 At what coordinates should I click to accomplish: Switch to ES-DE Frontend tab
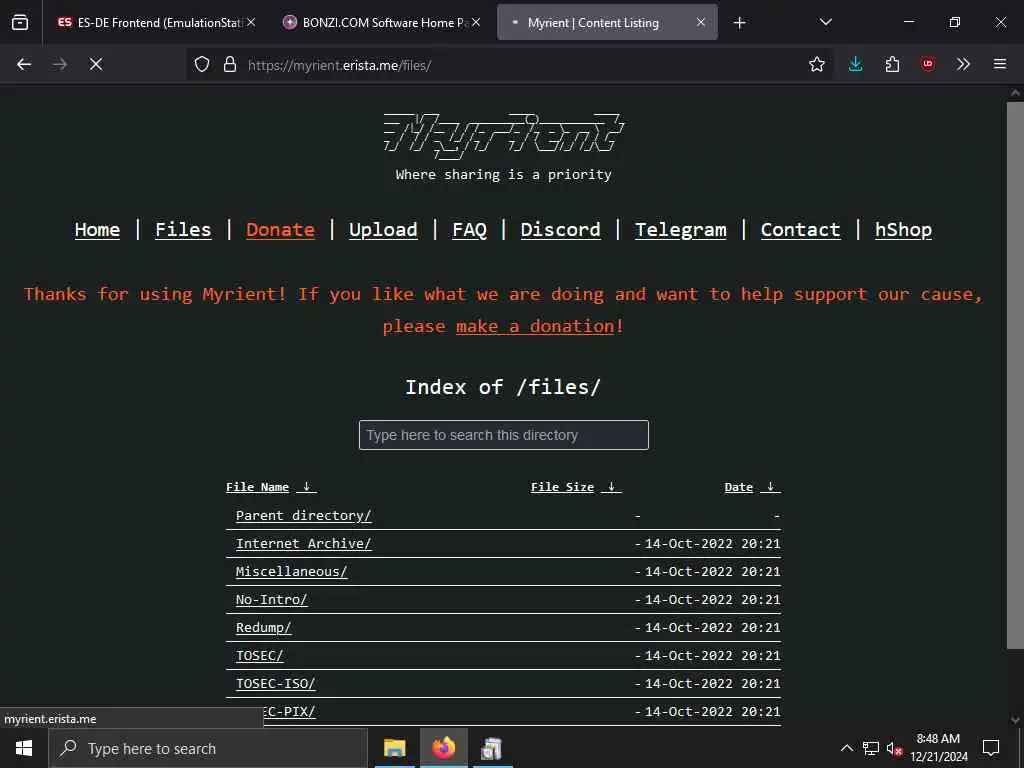tap(157, 22)
